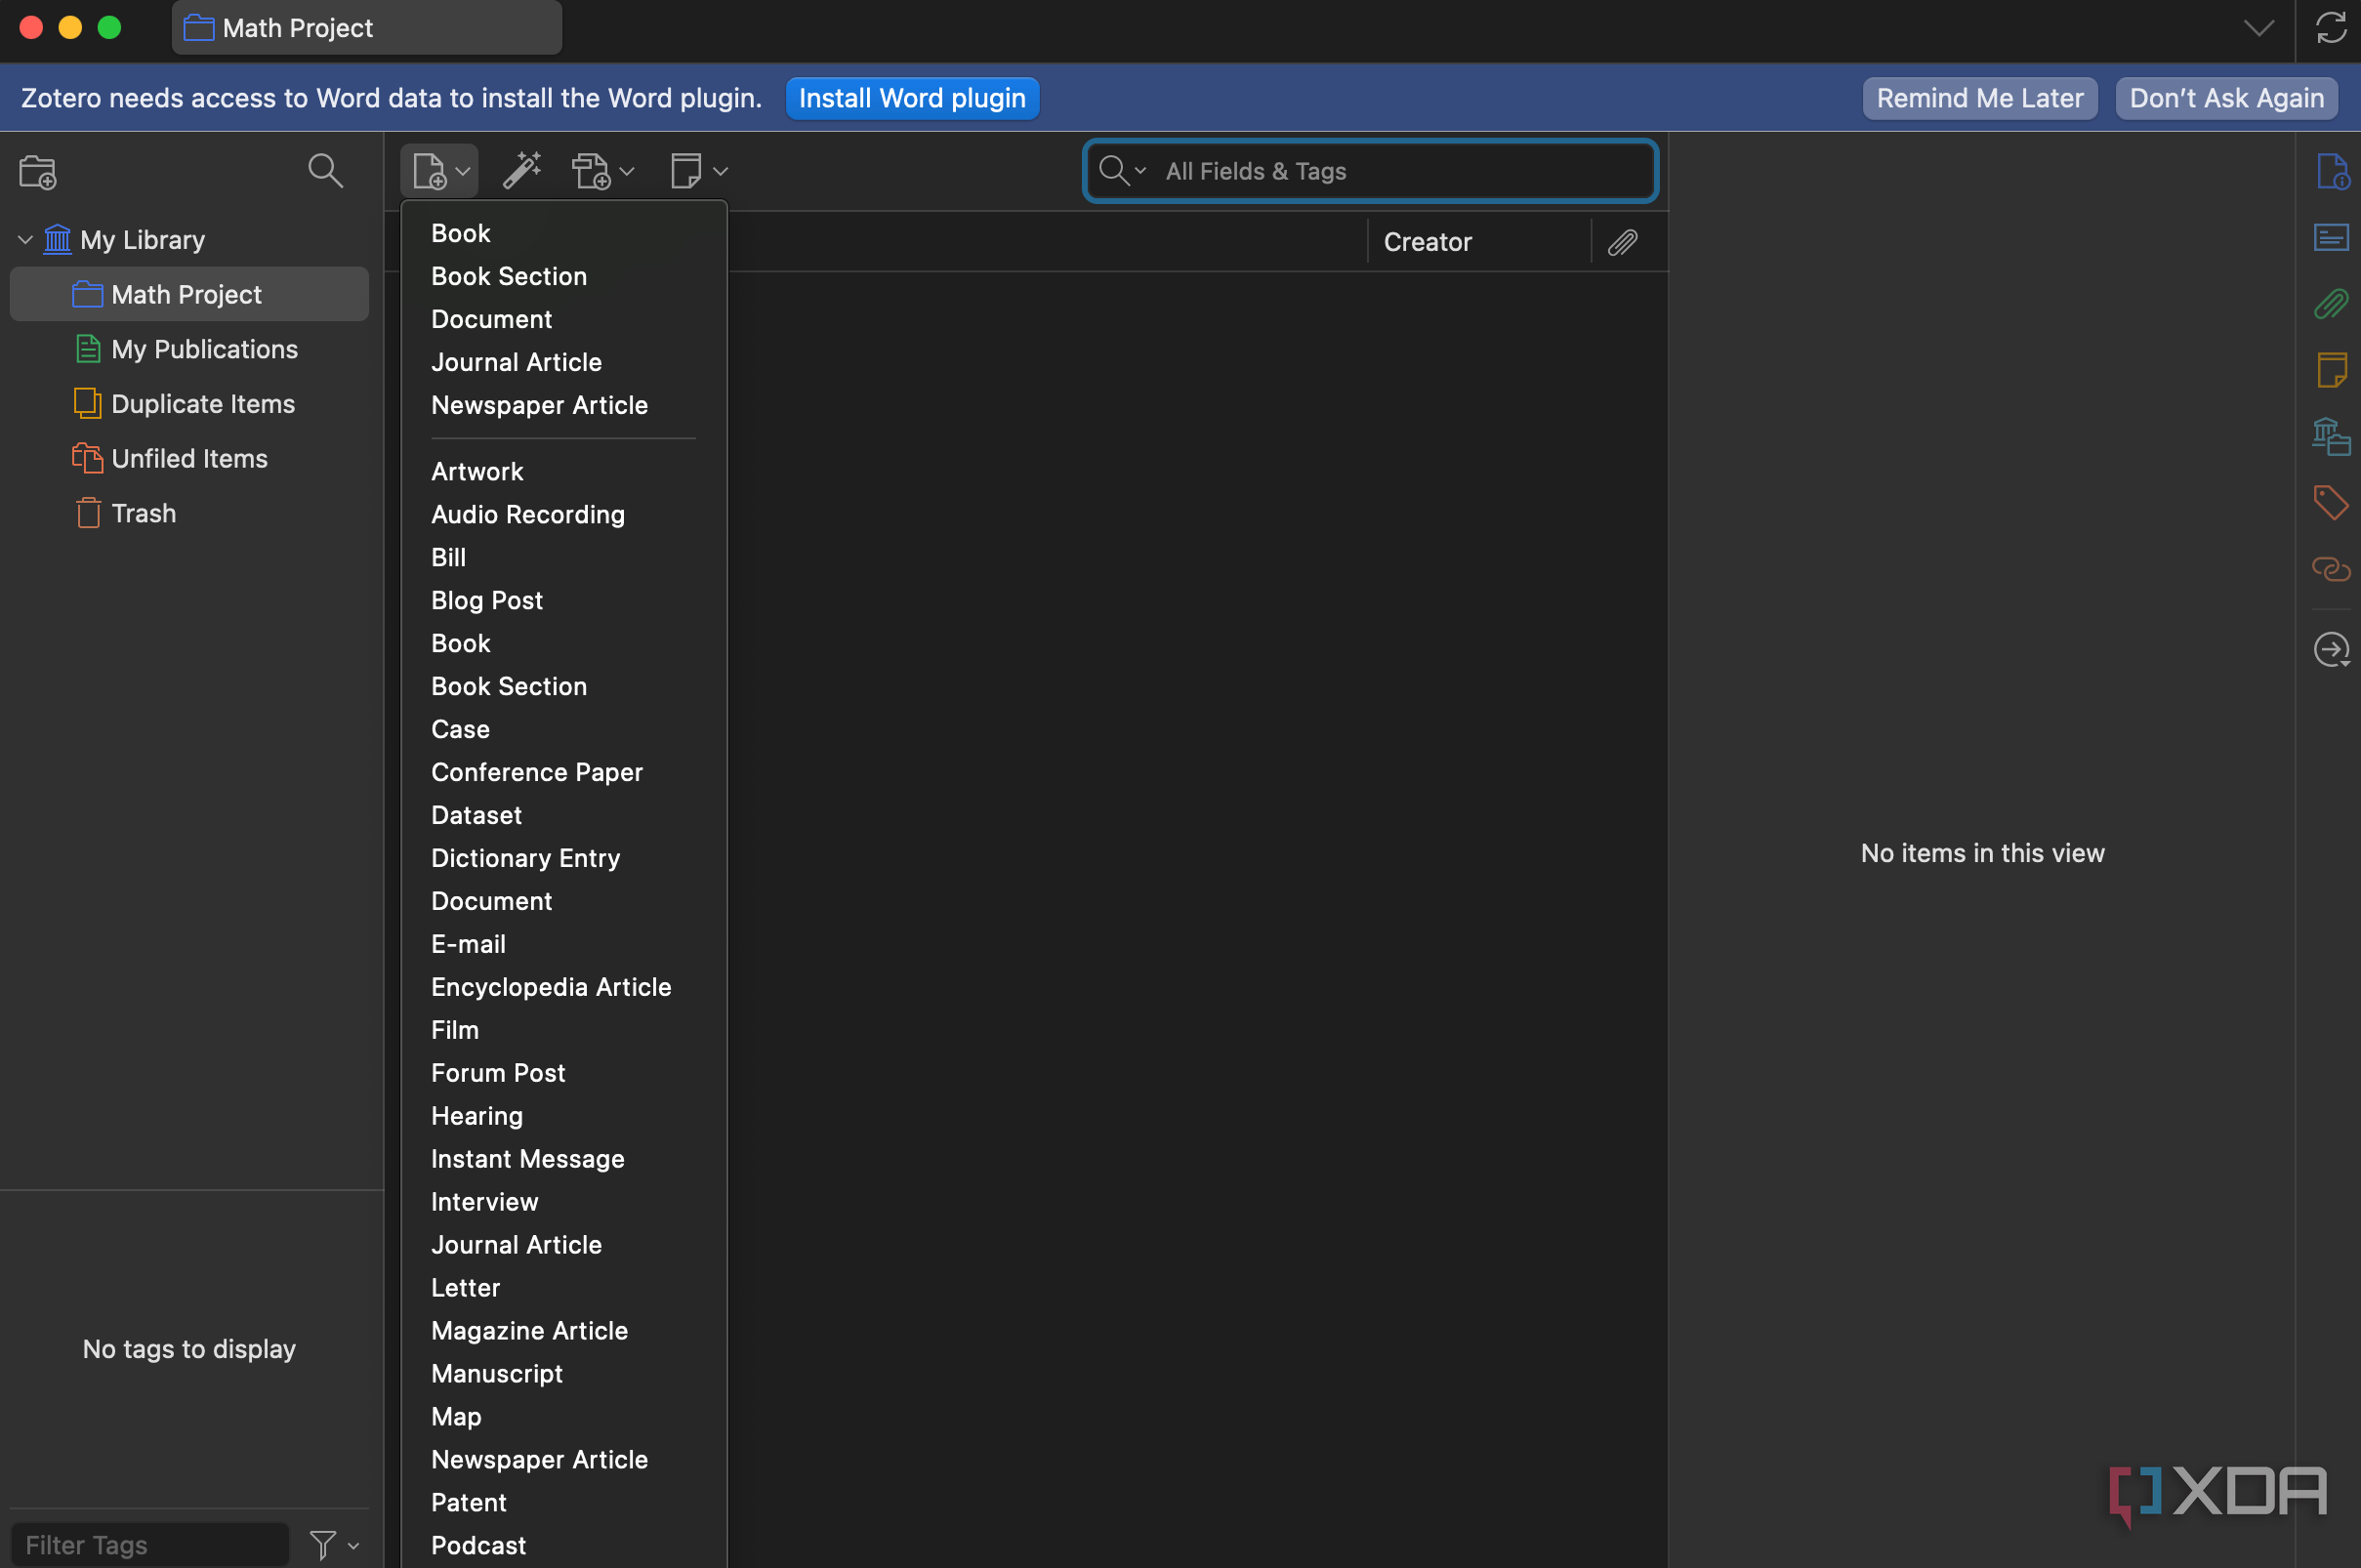Image resolution: width=2361 pixels, height=1568 pixels.
Task: Click the Math Project tab in title bar
Action: 367,28
